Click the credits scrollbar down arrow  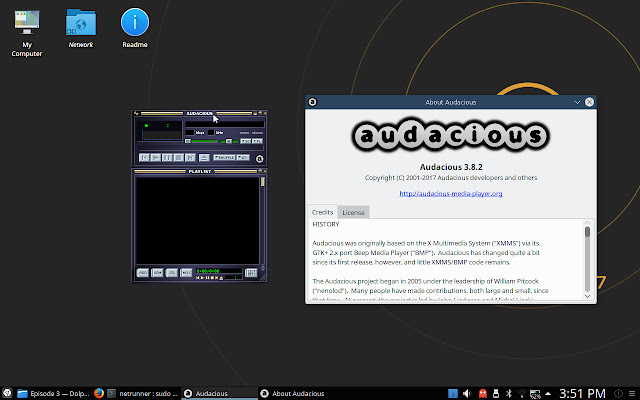point(587,296)
